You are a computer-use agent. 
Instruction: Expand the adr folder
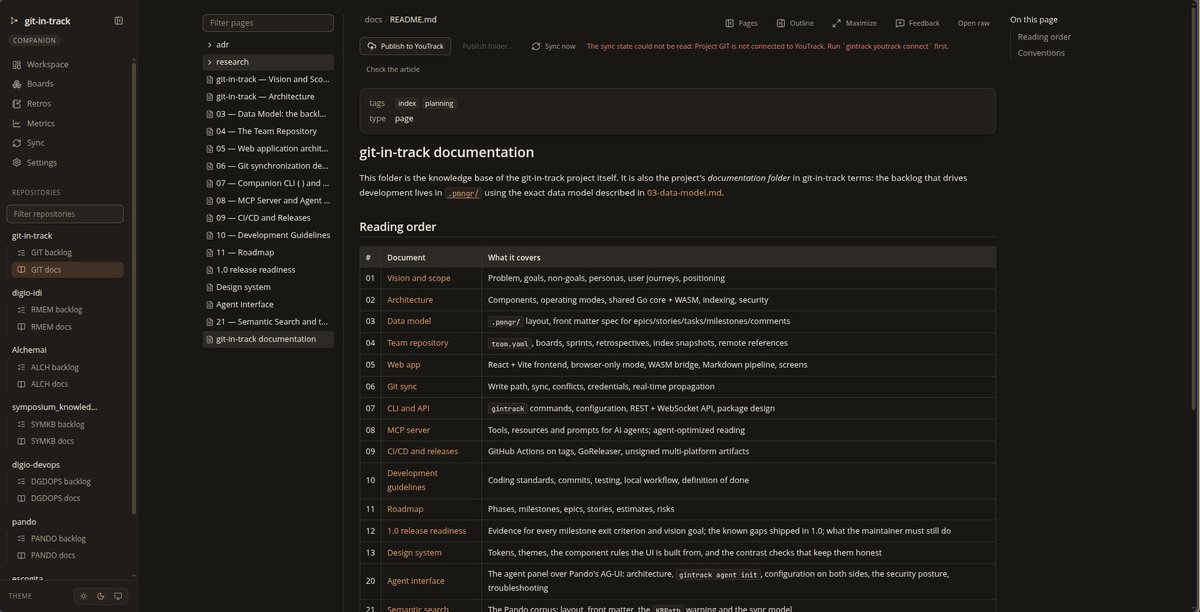coord(268,44)
